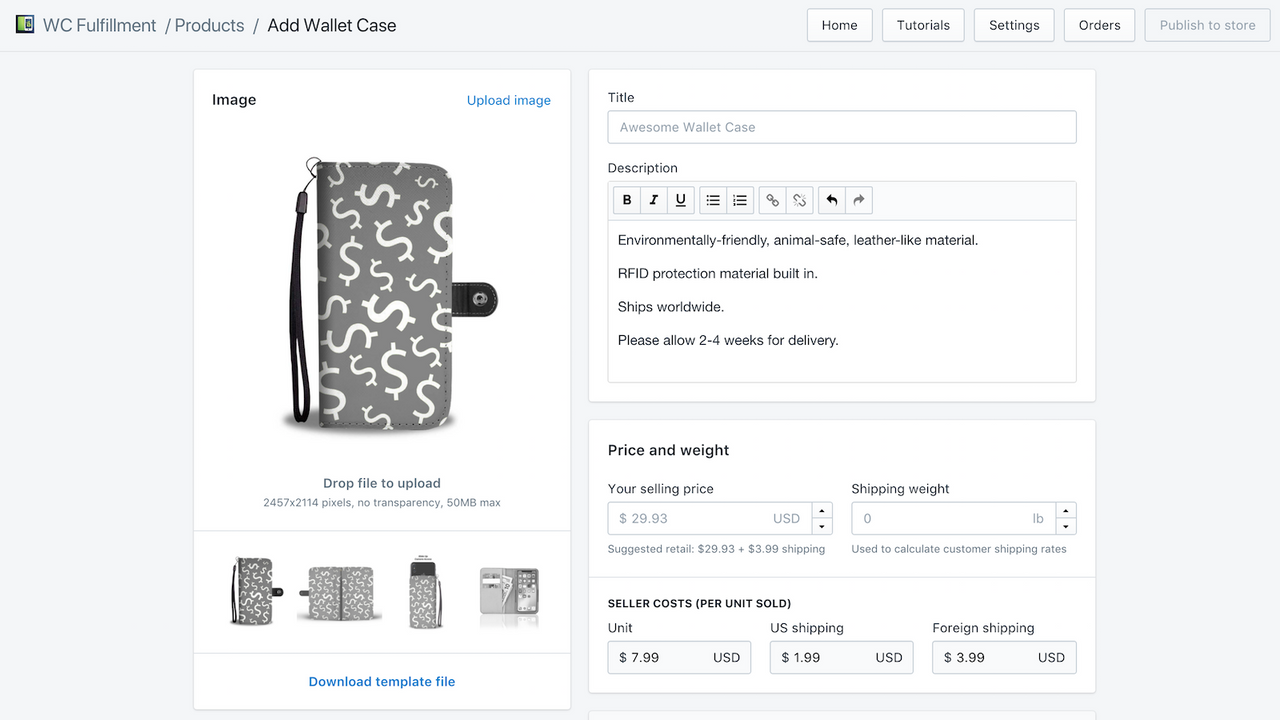Insert a bulleted list
The height and width of the screenshot is (720, 1280).
(713, 200)
